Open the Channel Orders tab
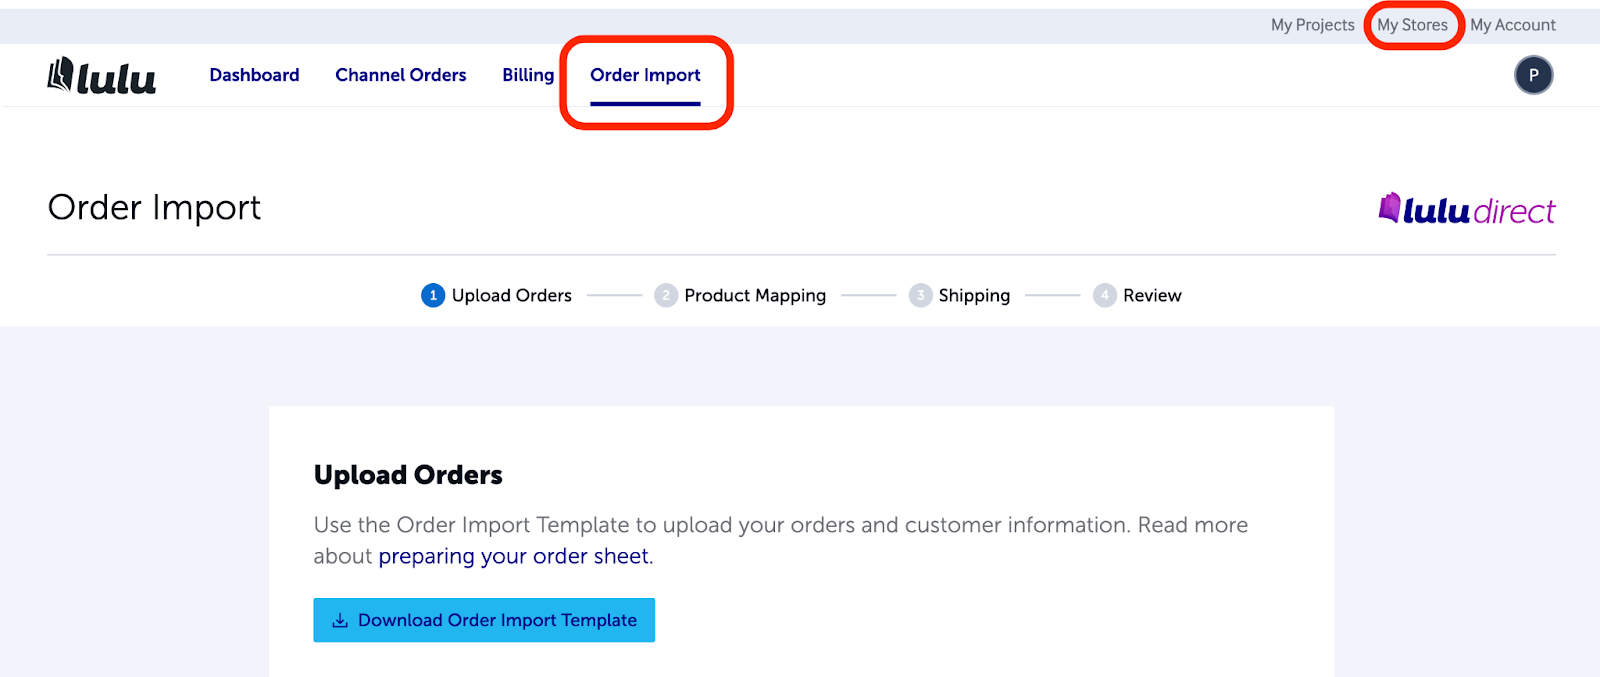This screenshot has height=677, width=1600. click(400, 74)
